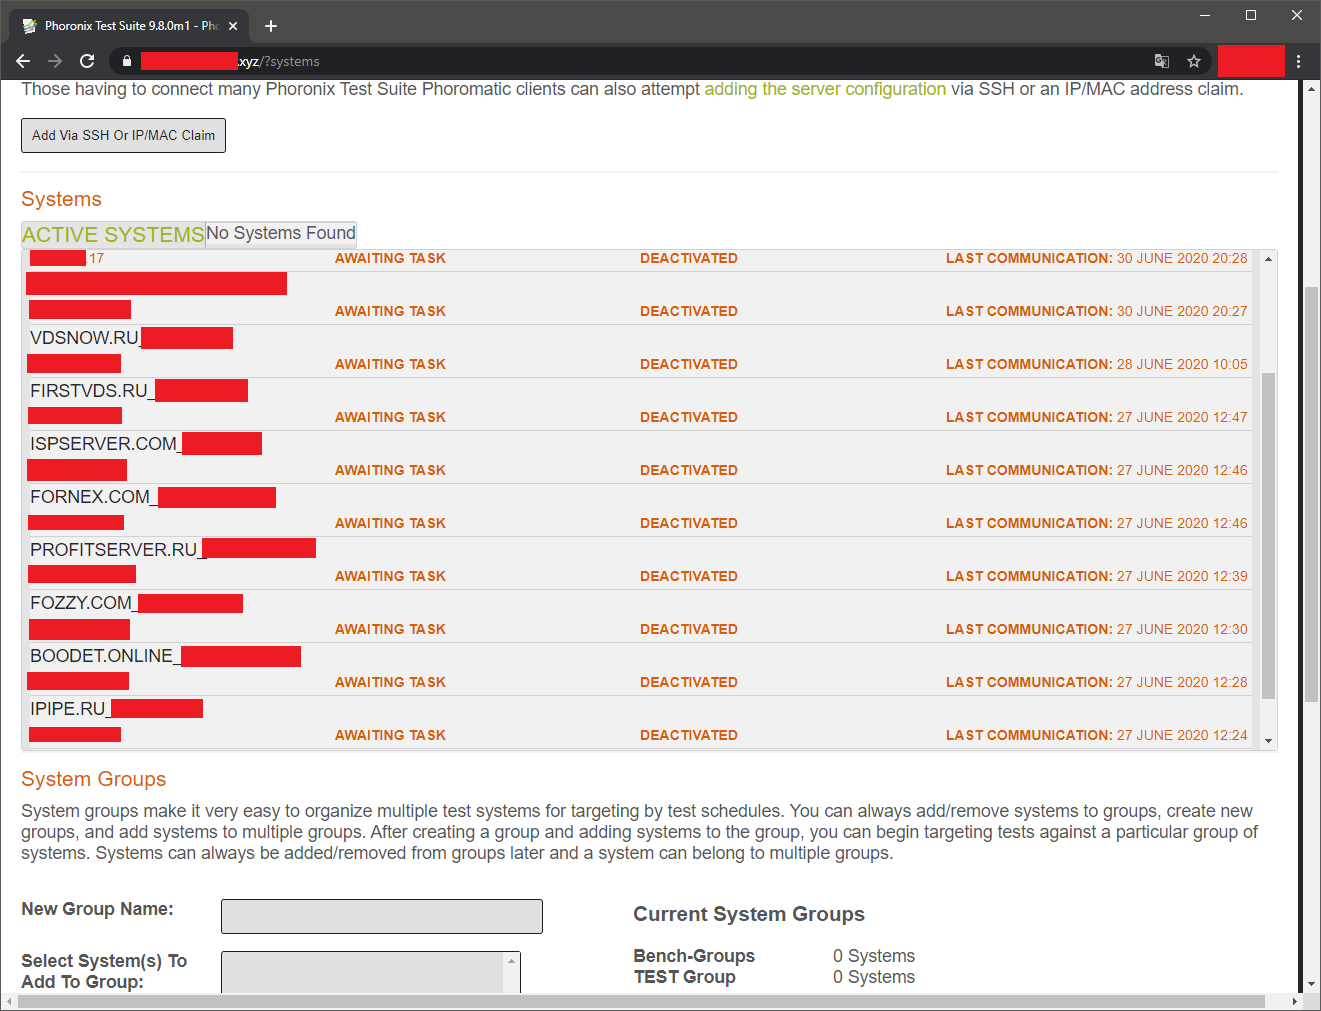Click the systems list scroll up arrow

pos(1268,259)
